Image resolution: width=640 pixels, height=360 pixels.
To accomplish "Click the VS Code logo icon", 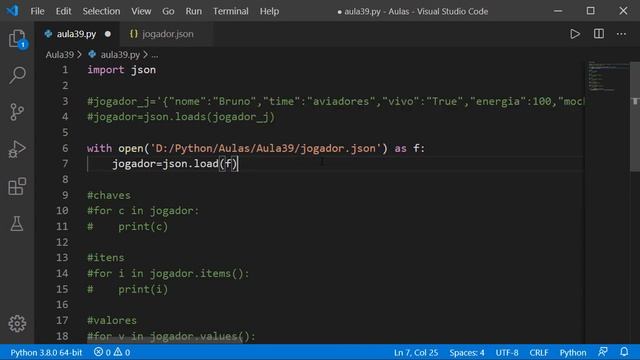I will pos(12,11).
